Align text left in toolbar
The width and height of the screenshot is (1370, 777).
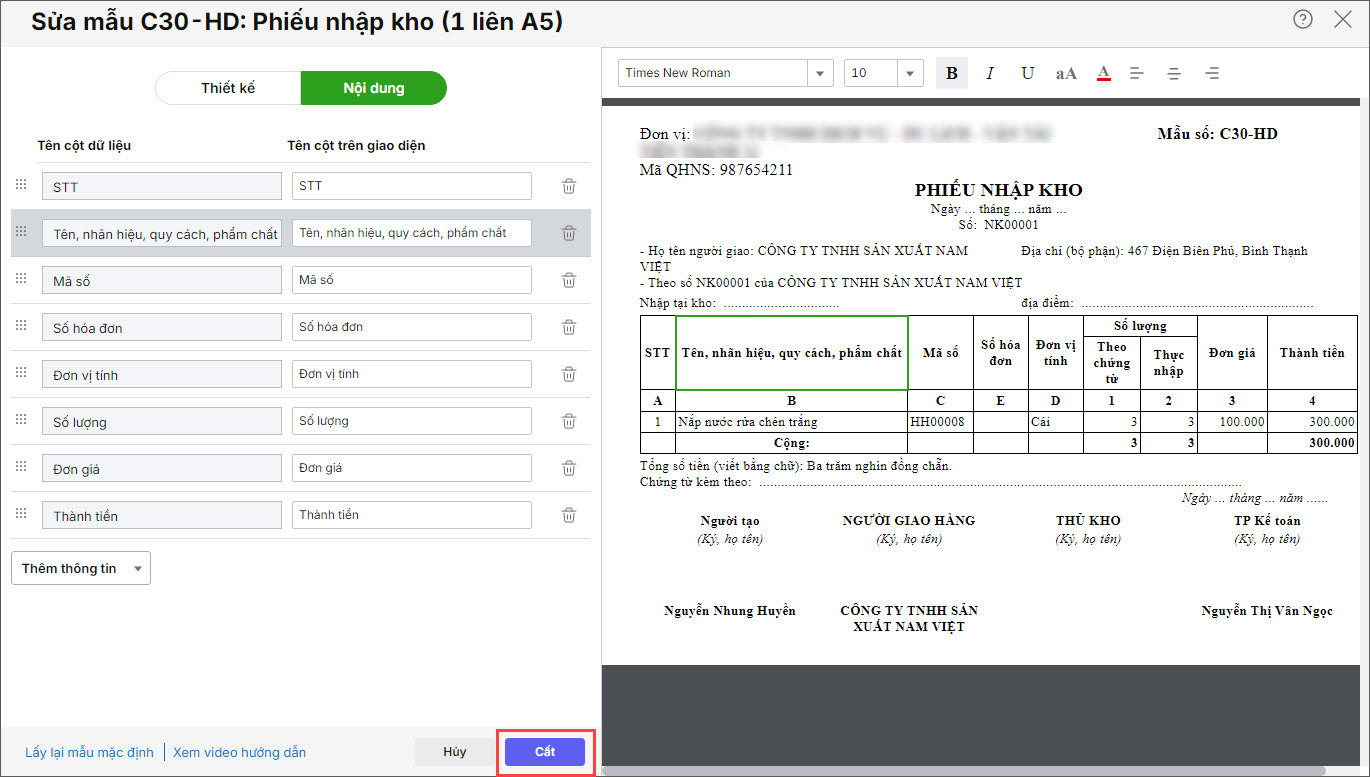click(1137, 73)
